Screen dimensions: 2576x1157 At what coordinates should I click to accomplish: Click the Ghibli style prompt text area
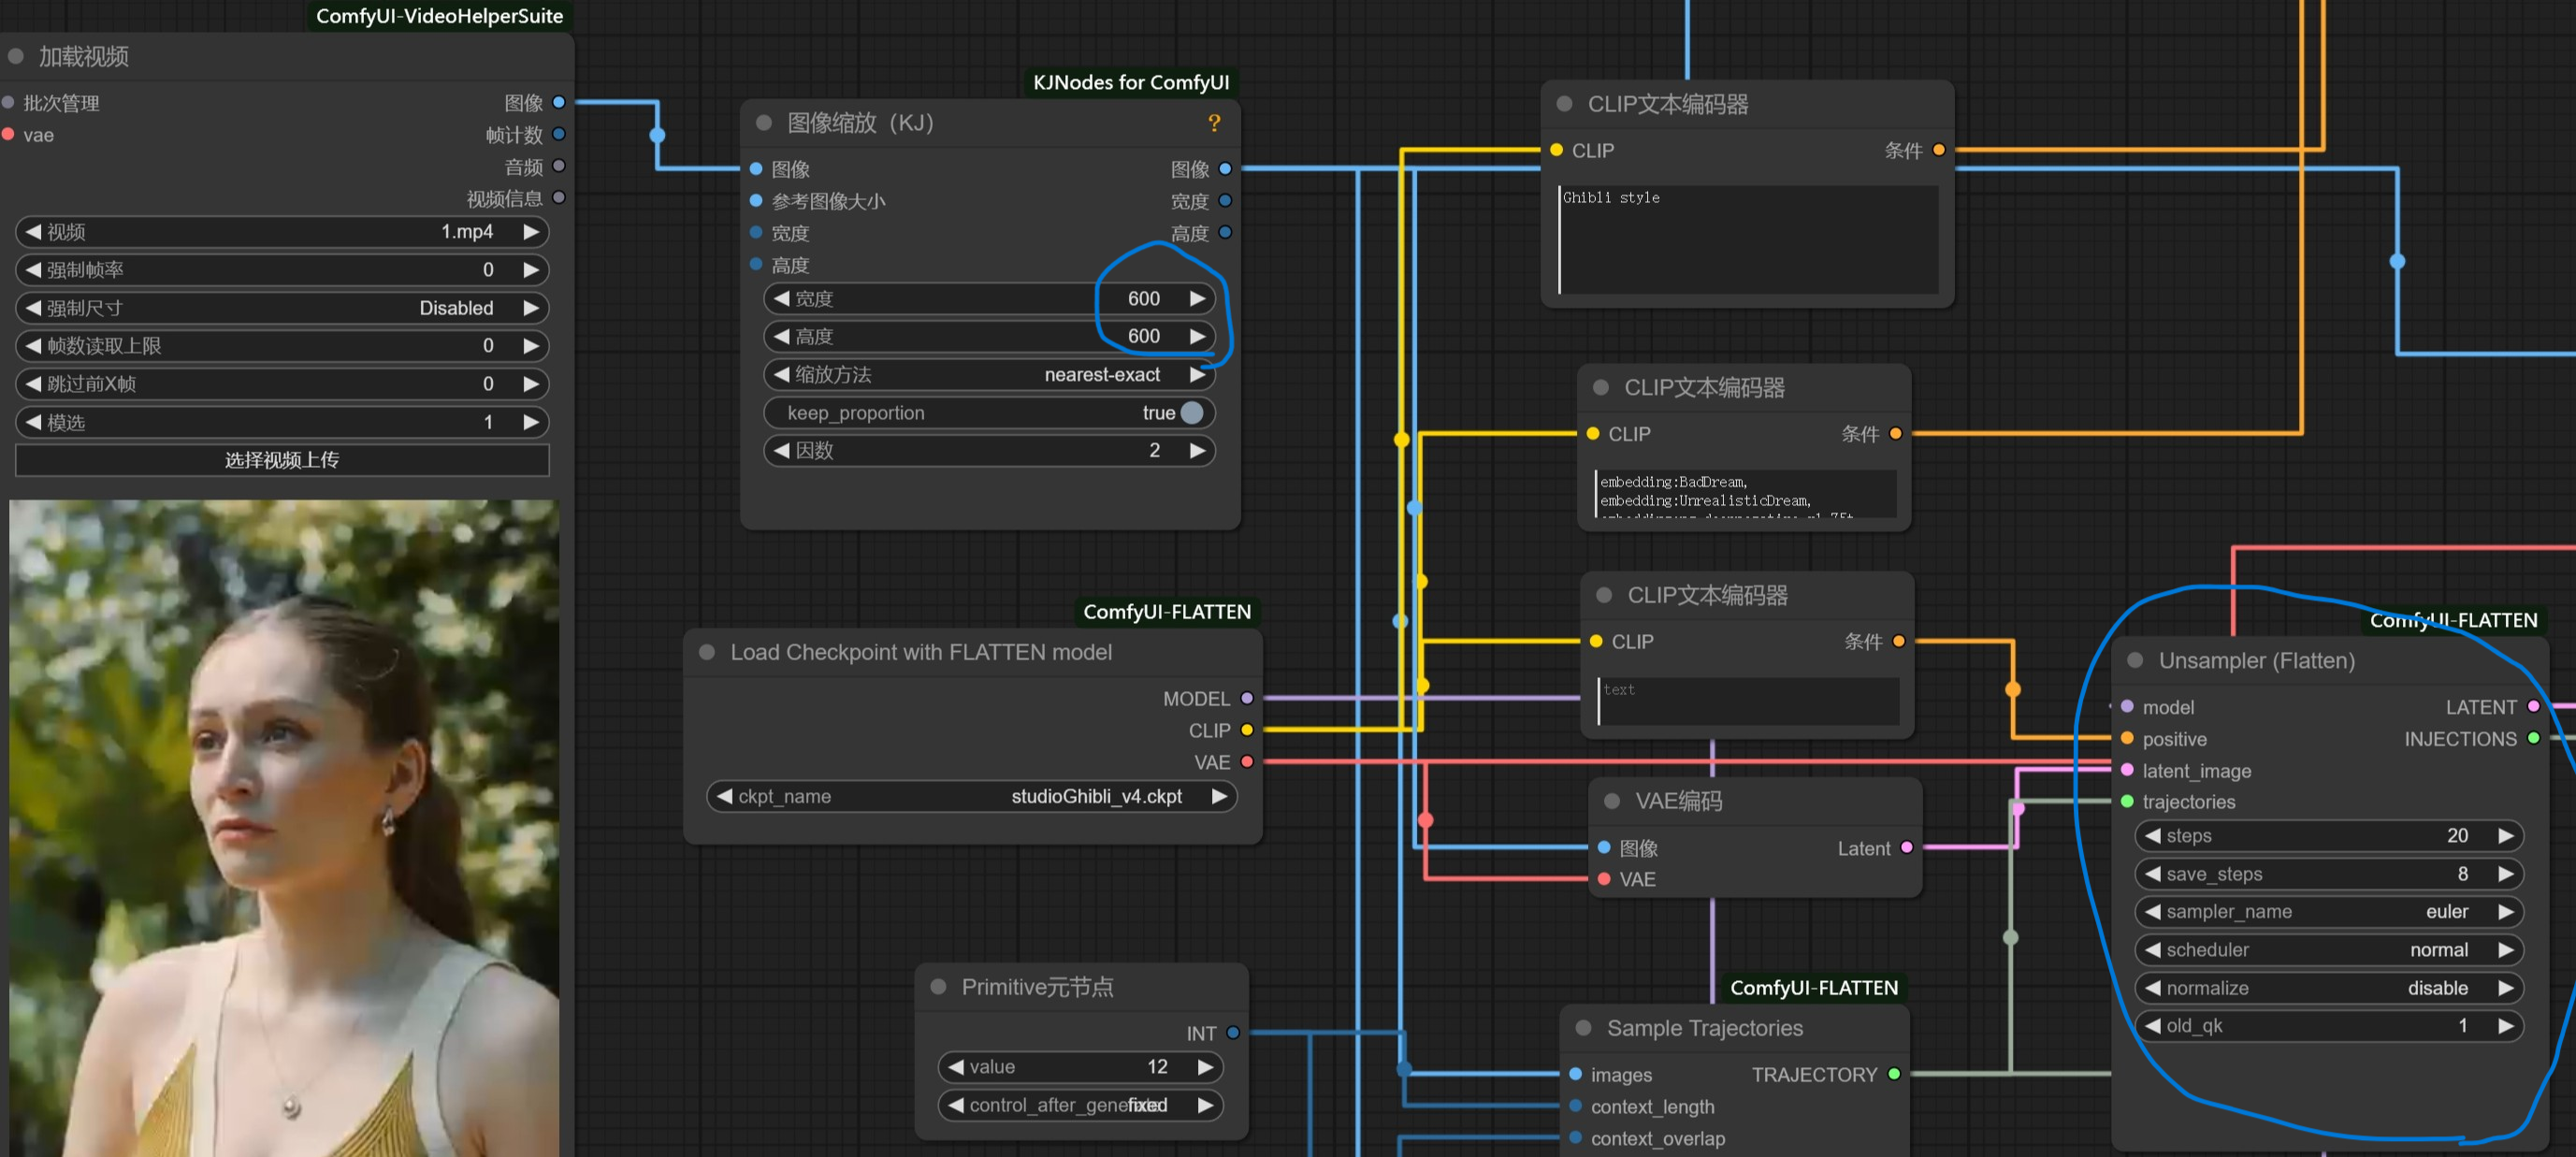click(1748, 240)
